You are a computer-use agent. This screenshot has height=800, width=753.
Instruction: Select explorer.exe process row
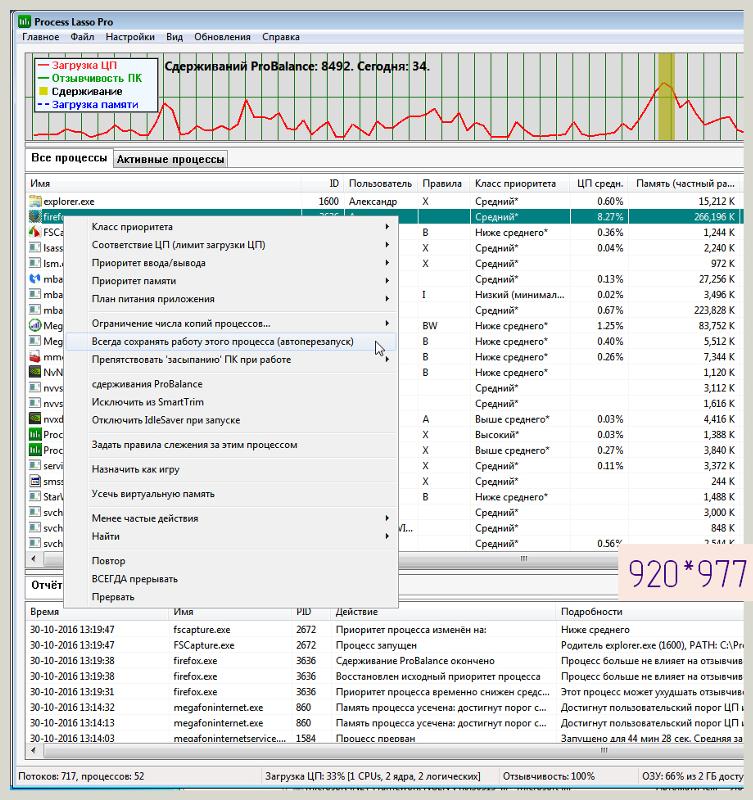coord(384,201)
